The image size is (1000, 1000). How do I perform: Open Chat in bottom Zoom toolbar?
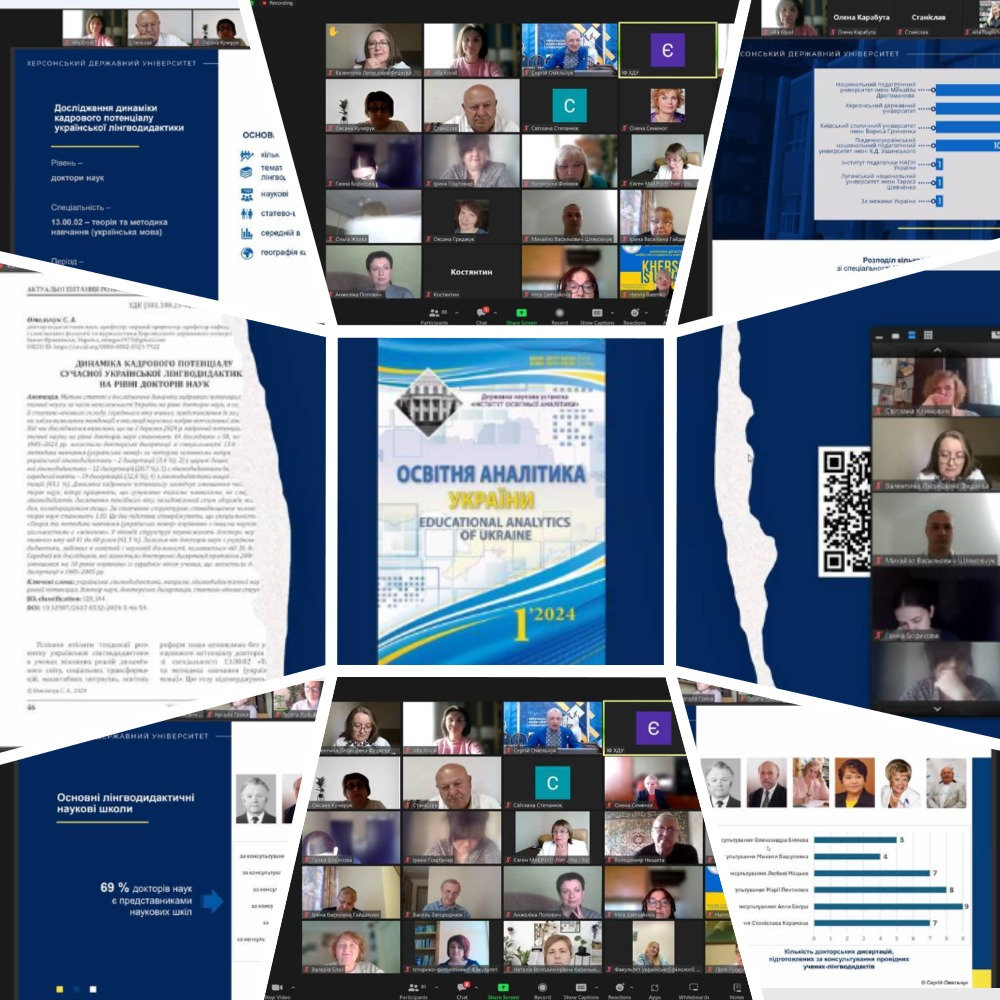(x=462, y=990)
